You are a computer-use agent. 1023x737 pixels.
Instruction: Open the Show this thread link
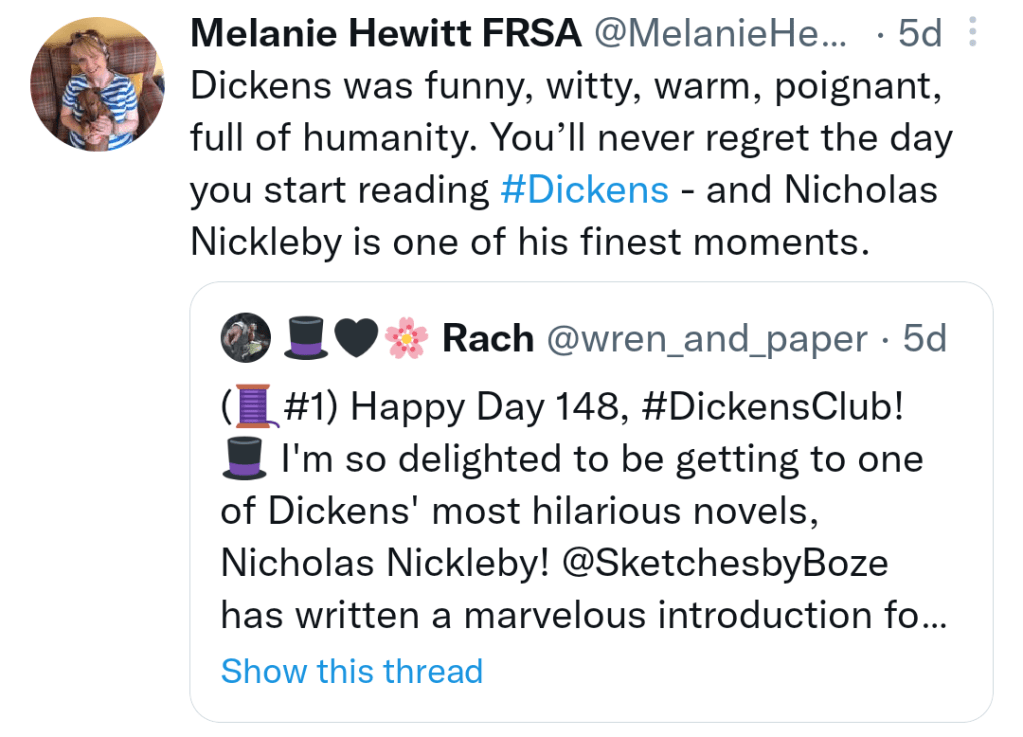[x=352, y=671]
